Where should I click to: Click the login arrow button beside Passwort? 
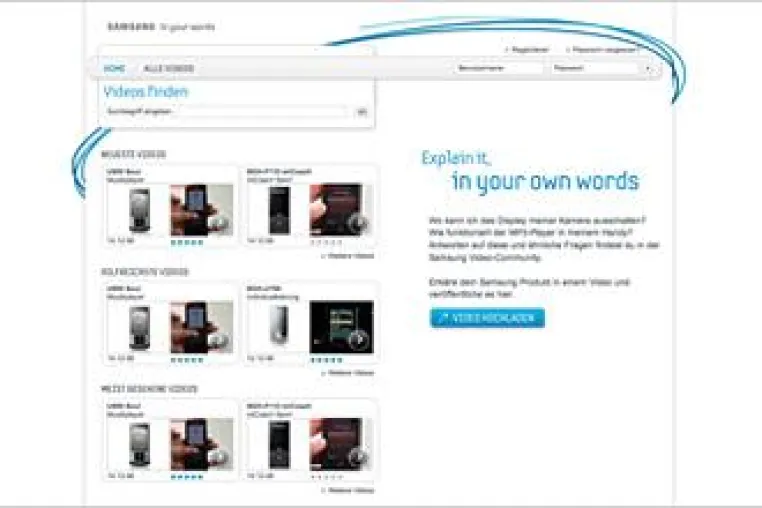click(648, 69)
